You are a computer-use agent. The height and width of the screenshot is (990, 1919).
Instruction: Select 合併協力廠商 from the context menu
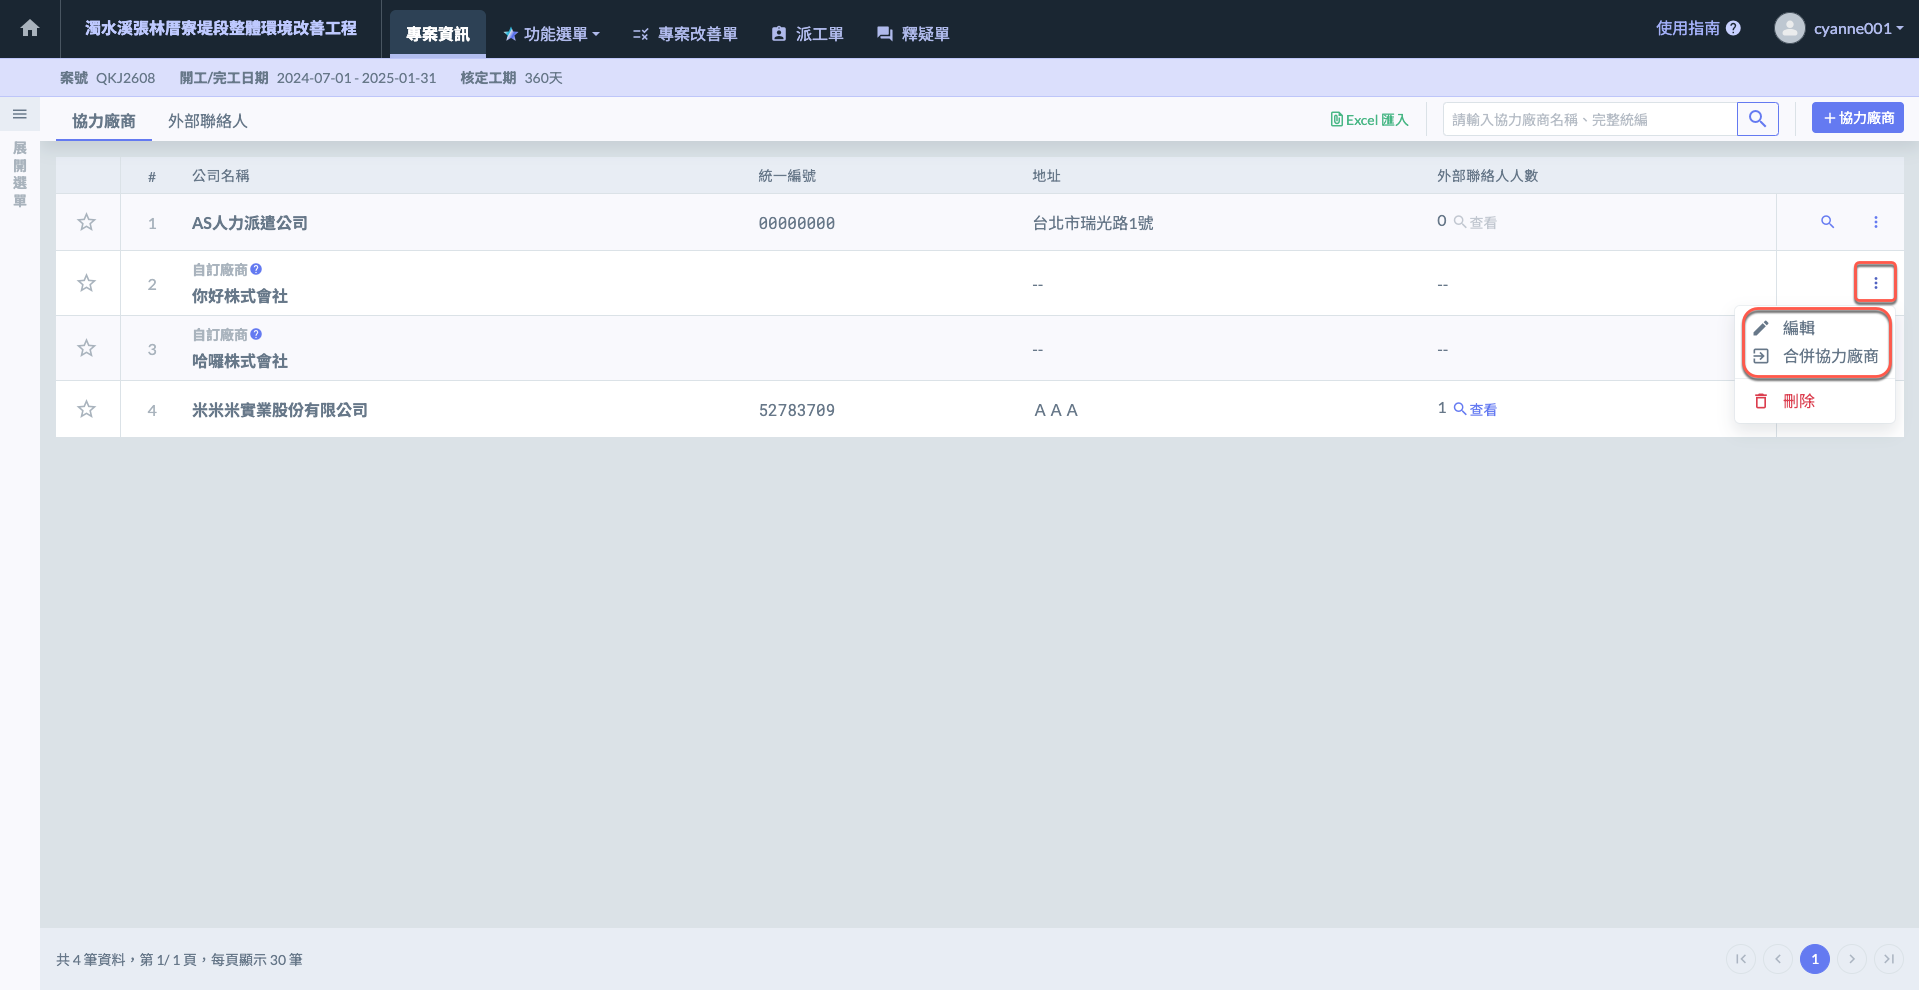(1830, 356)
